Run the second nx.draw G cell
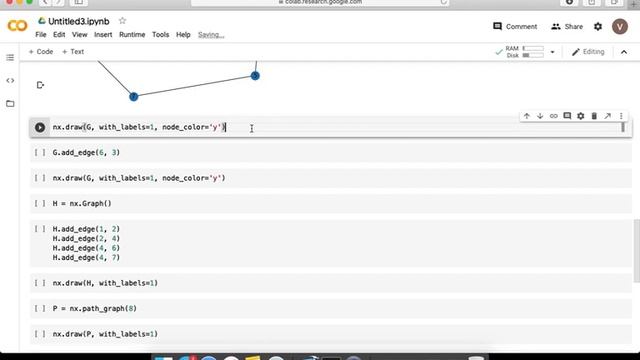The height and width of the screenshot is (360, 640). point(40,178)
